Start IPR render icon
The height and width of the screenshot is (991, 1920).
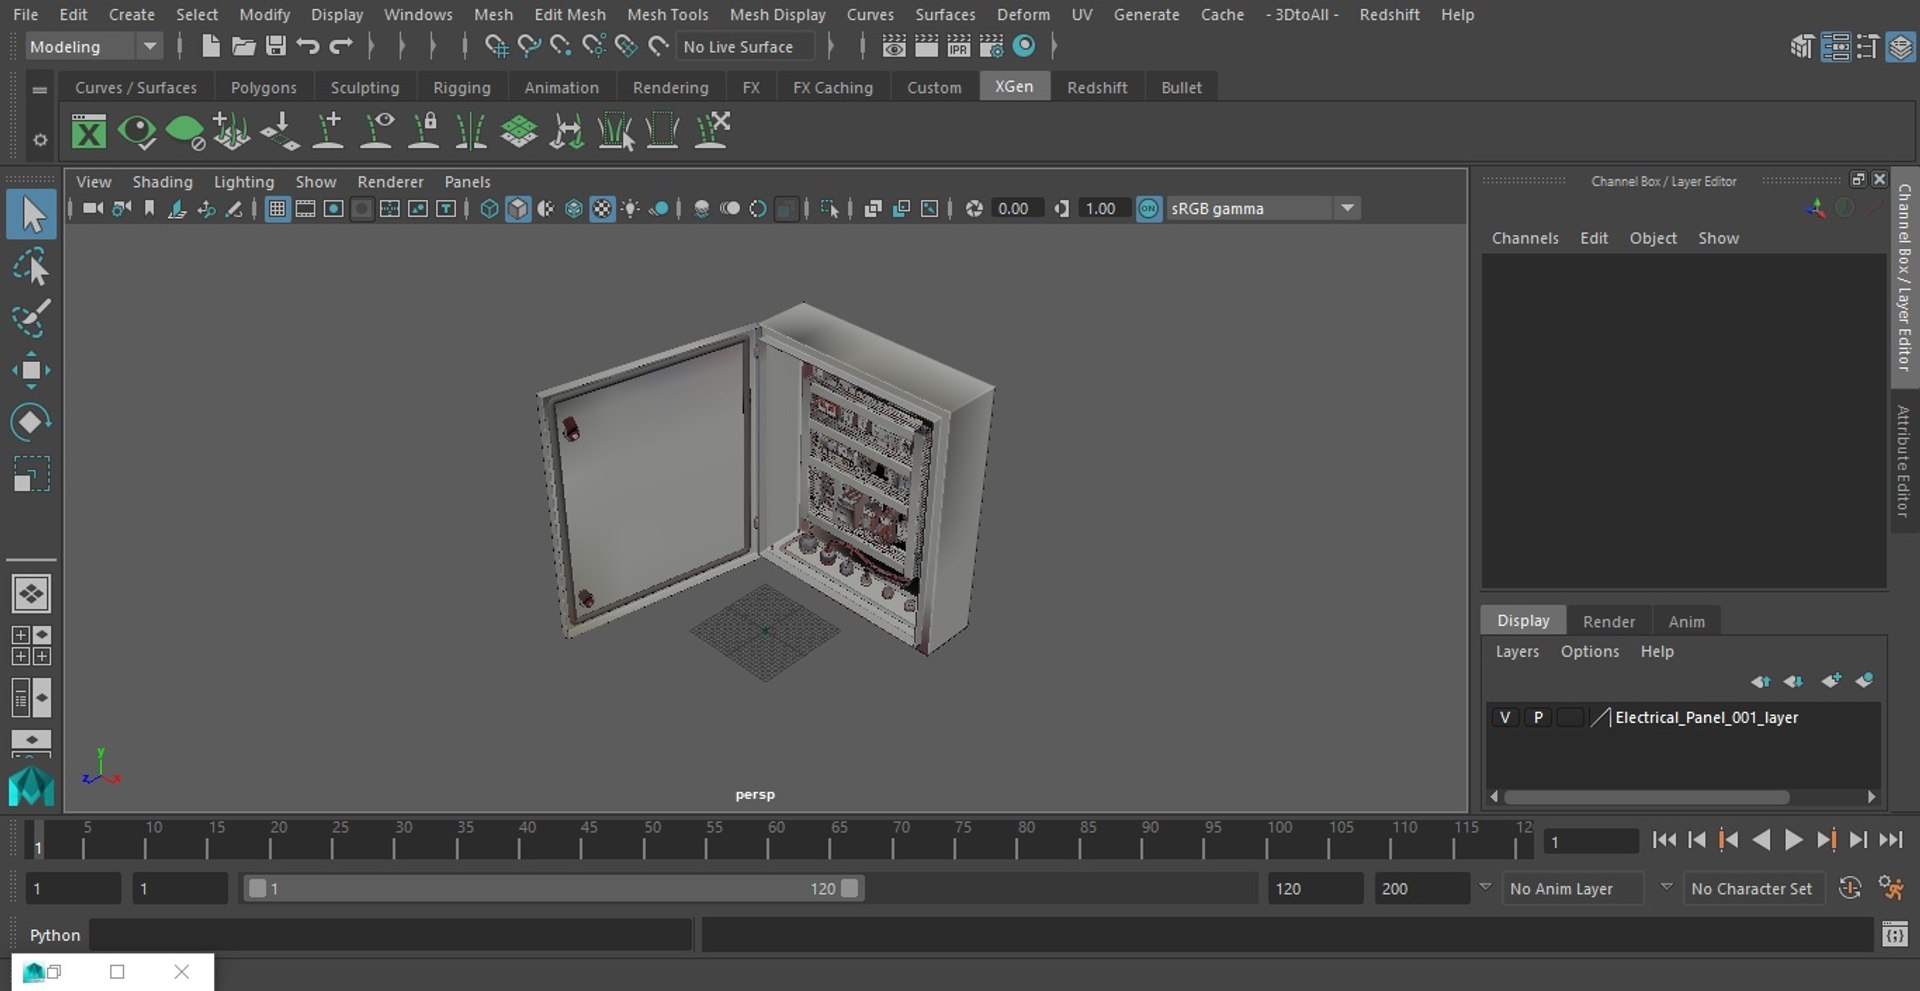click(958, 46)
